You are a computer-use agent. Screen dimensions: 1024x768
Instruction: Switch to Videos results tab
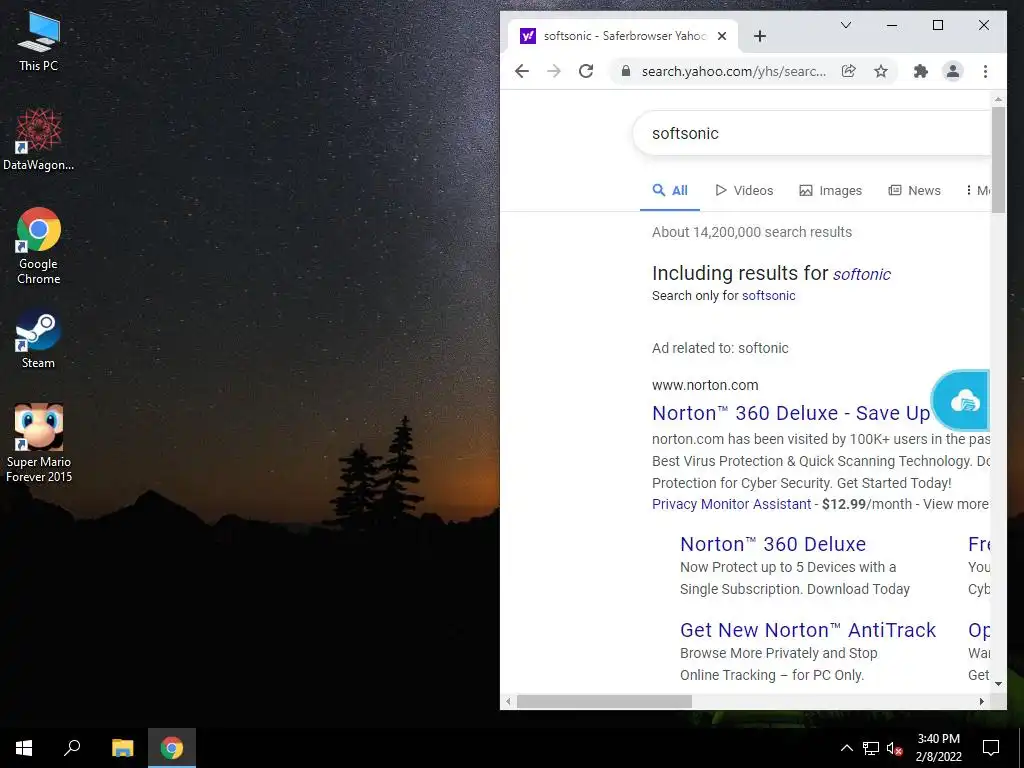(x=744, y=190)
